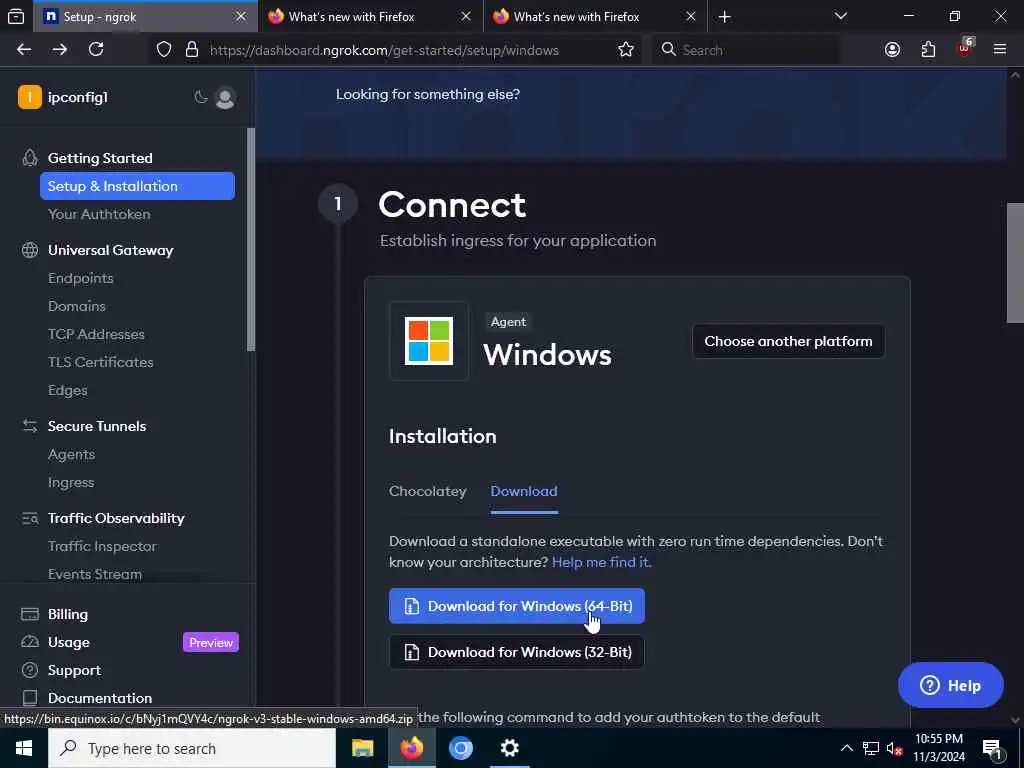Show hidden system tray icons
The width and height of the screenshot is (1024, 768).
point(846,748)
